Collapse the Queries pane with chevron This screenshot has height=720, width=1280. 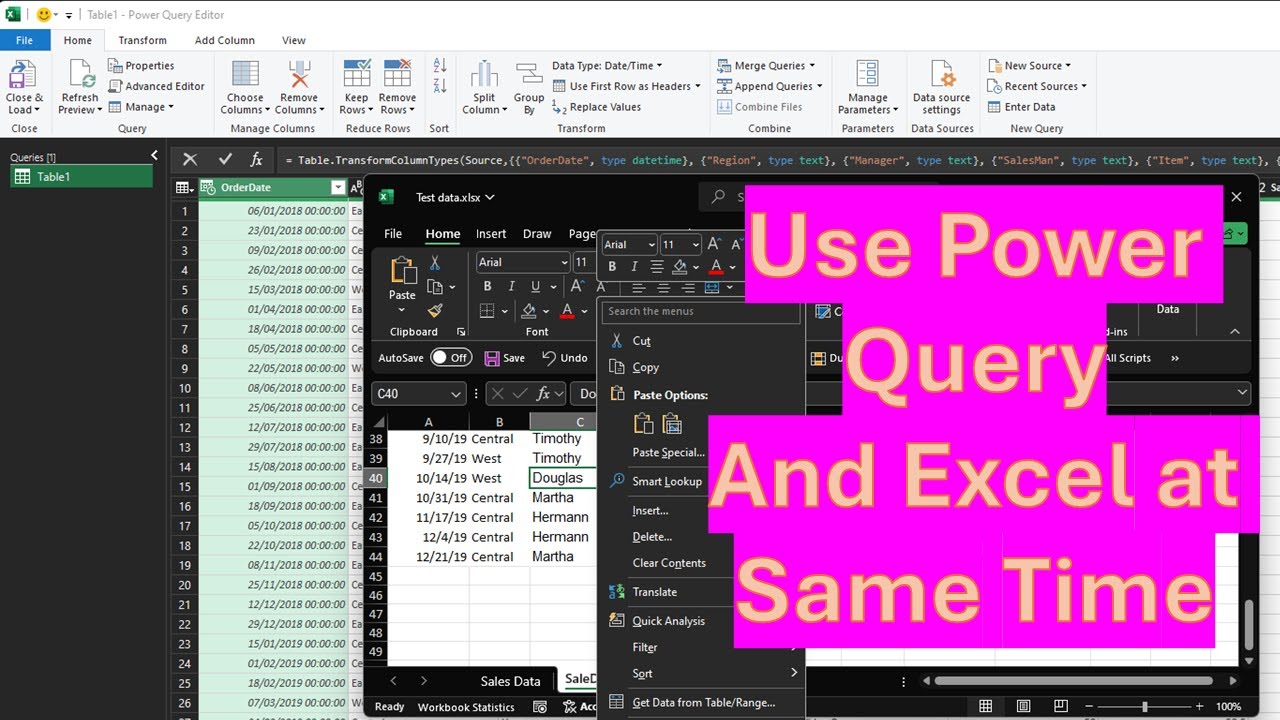coord(154,155)
